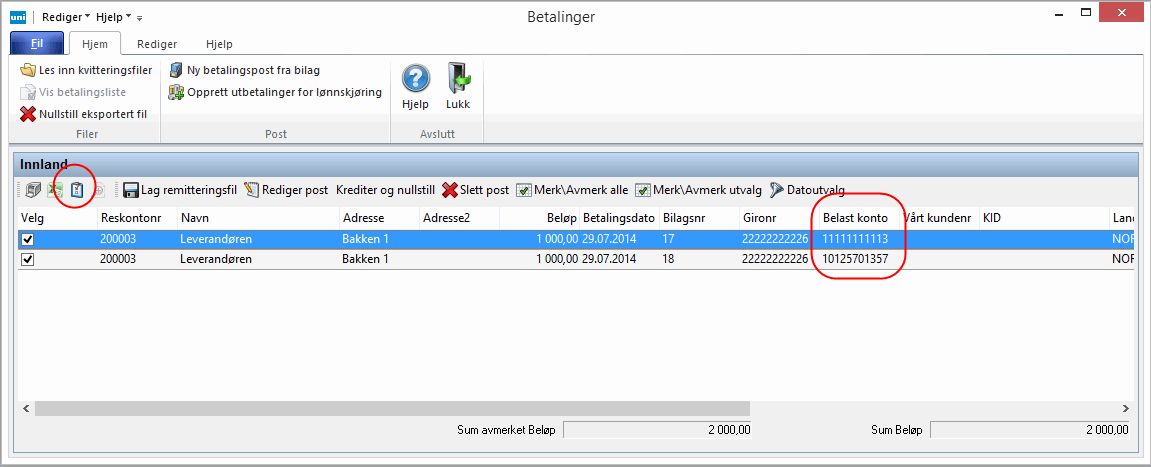Click the Lukk door icon
This screenshot has width=1151, height=467.
coord(458,77)
